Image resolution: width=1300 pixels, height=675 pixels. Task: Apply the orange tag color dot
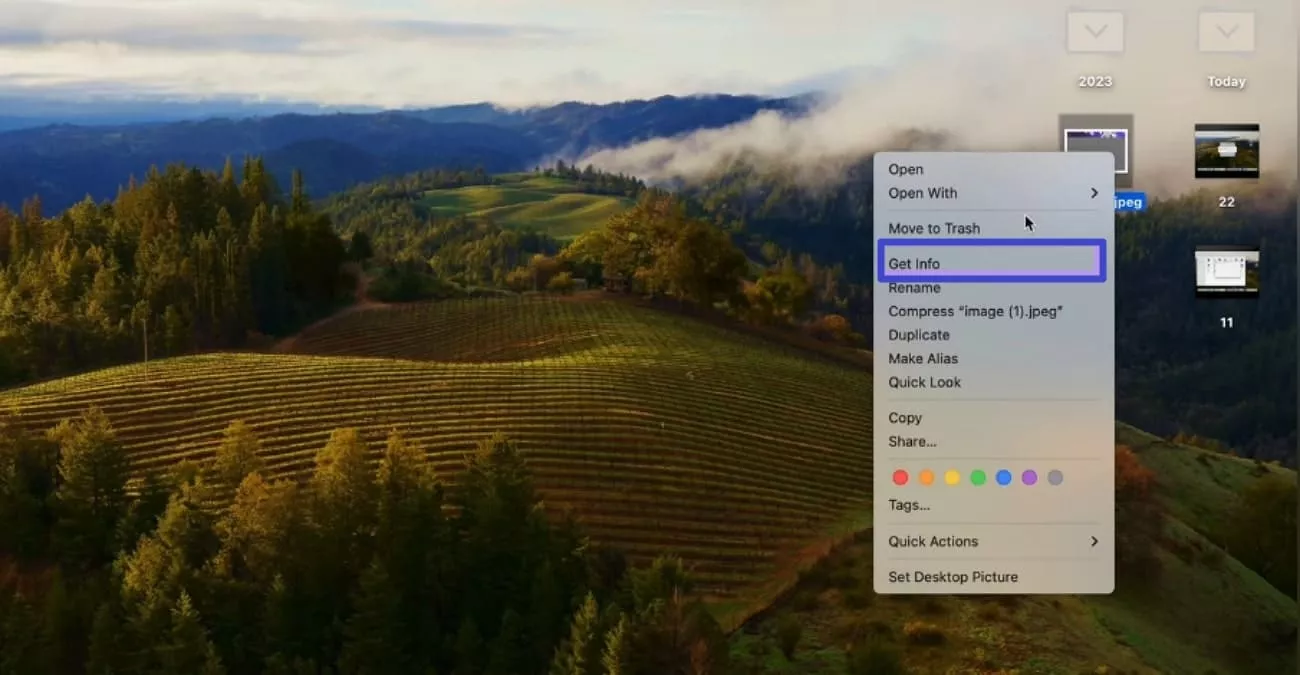tap(926, 478)
